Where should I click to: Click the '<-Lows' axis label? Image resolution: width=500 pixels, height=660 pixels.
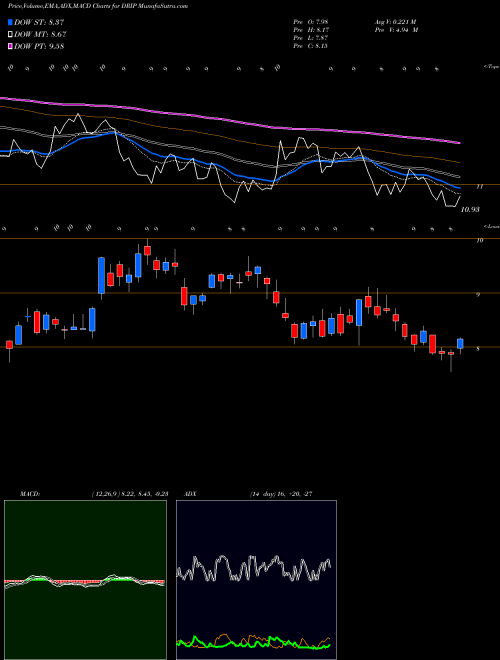[491, 226]
